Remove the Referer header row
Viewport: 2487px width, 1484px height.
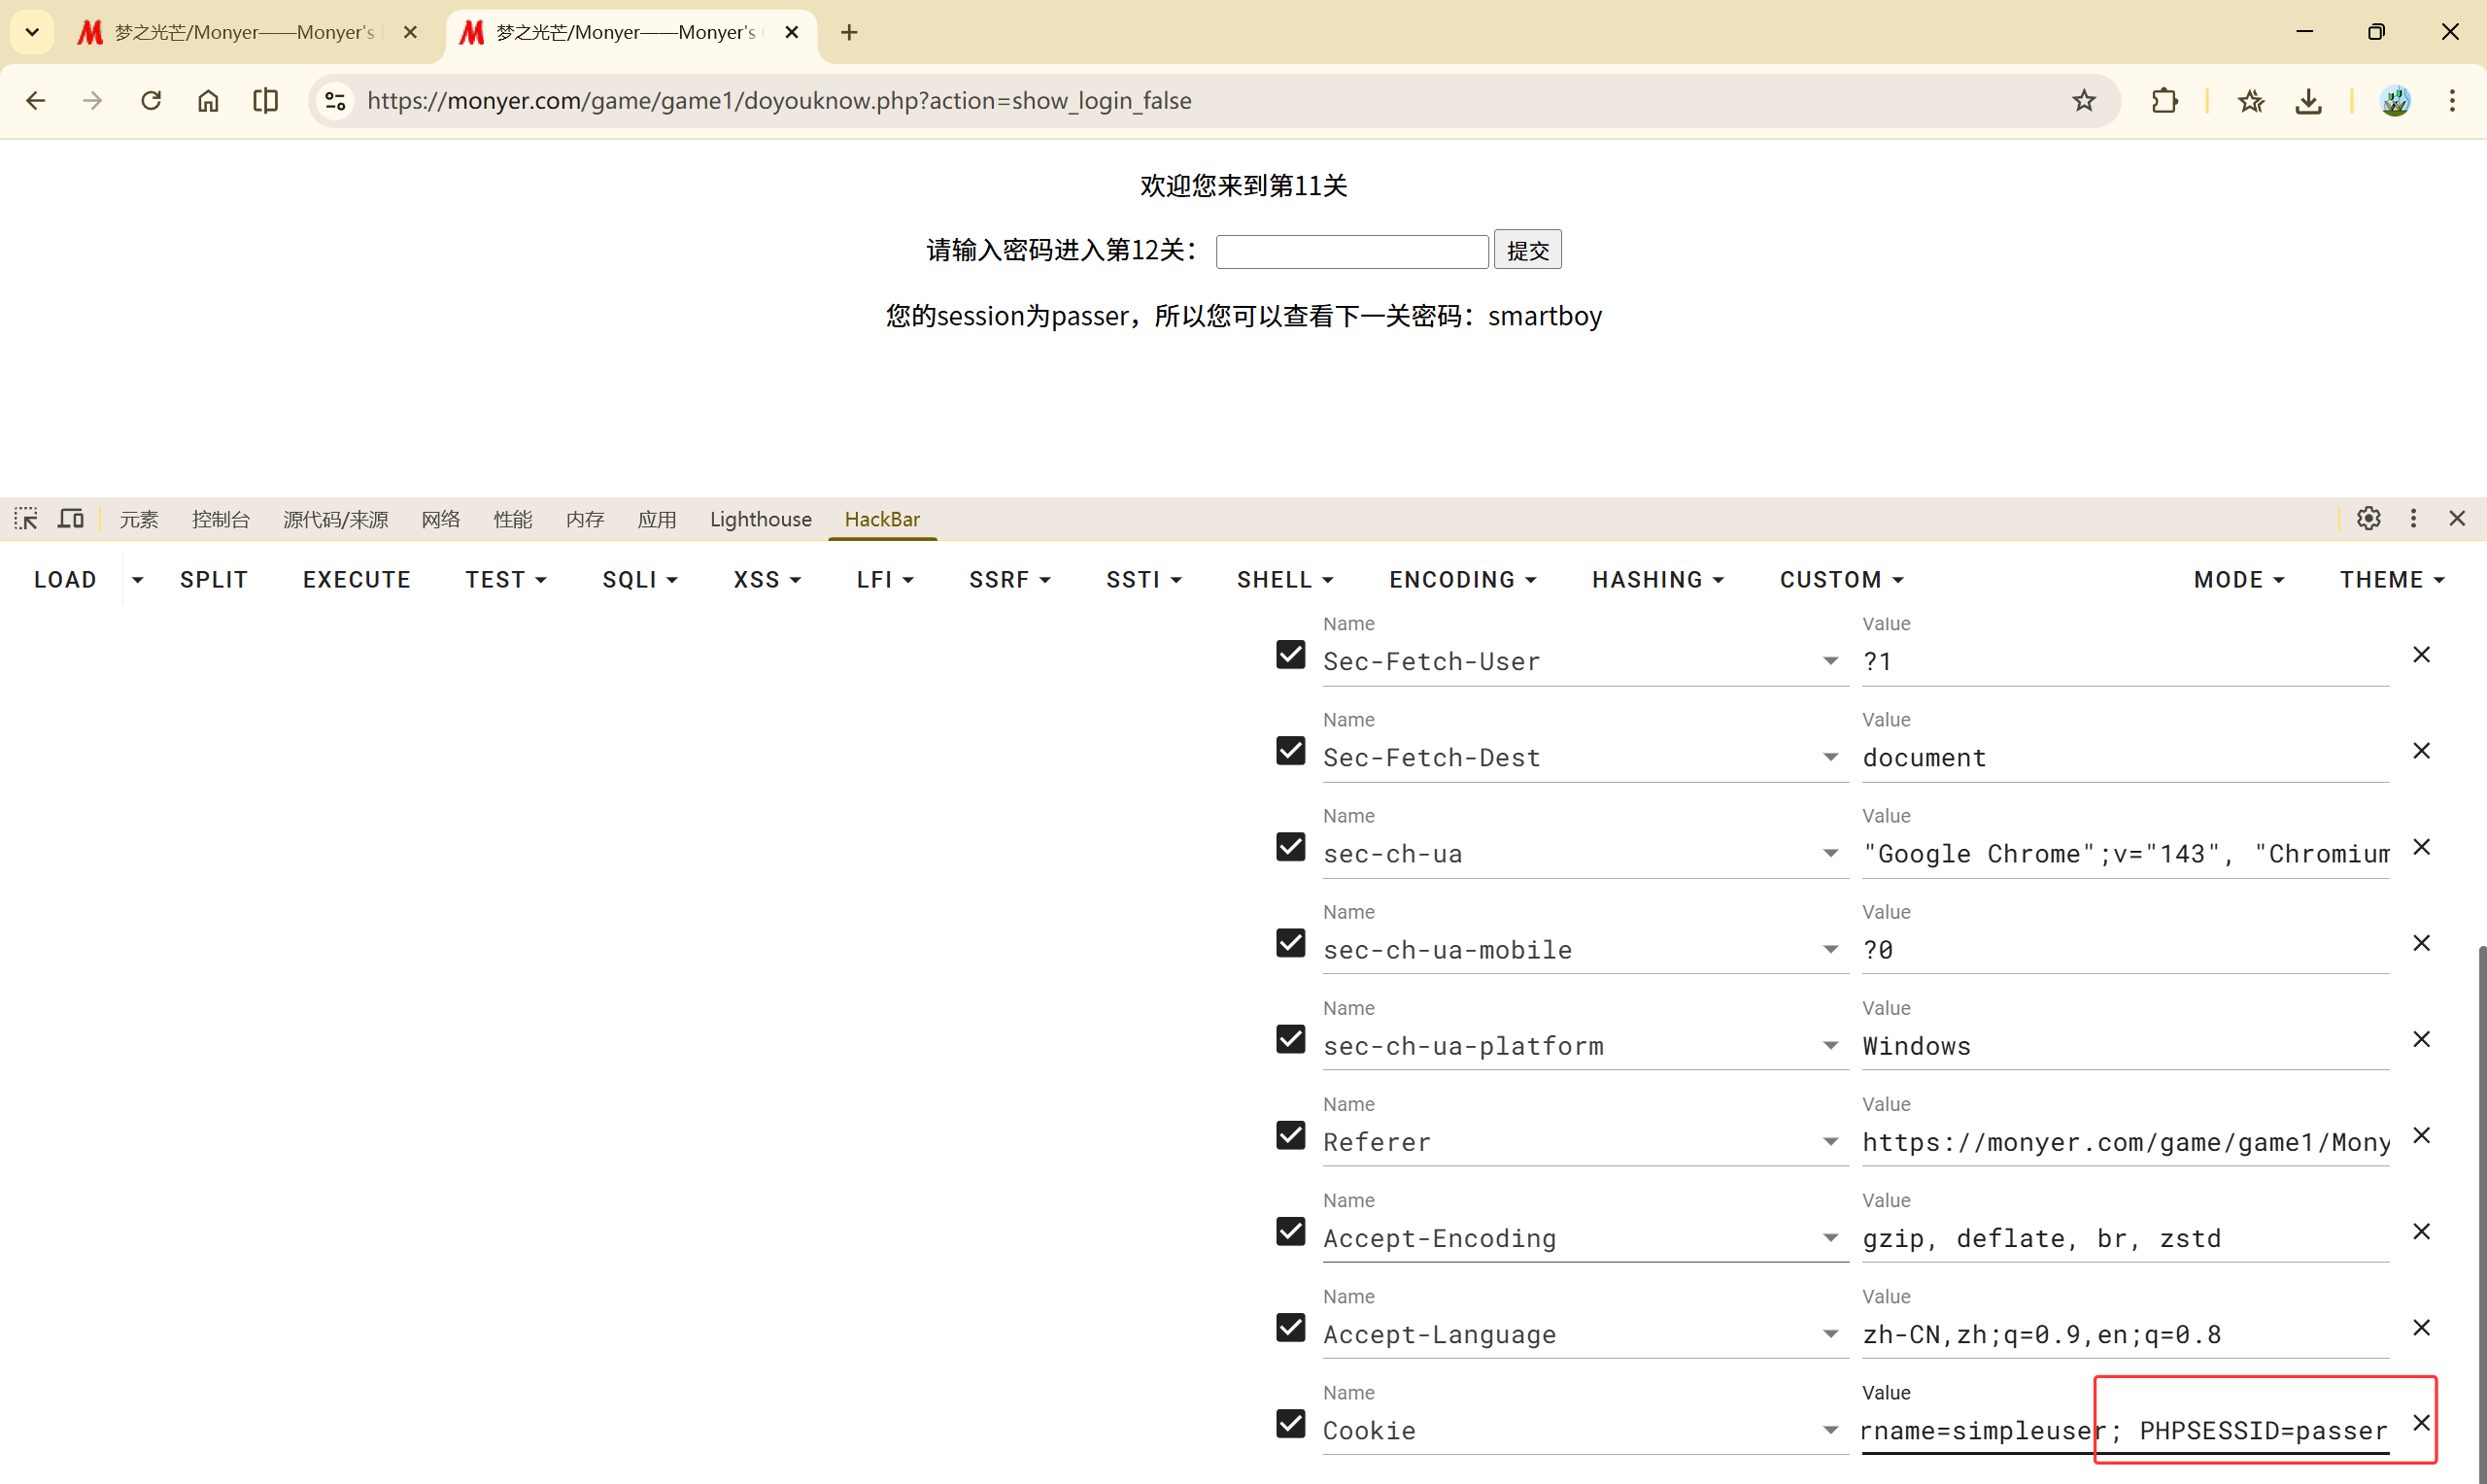pos(2421,1135)
